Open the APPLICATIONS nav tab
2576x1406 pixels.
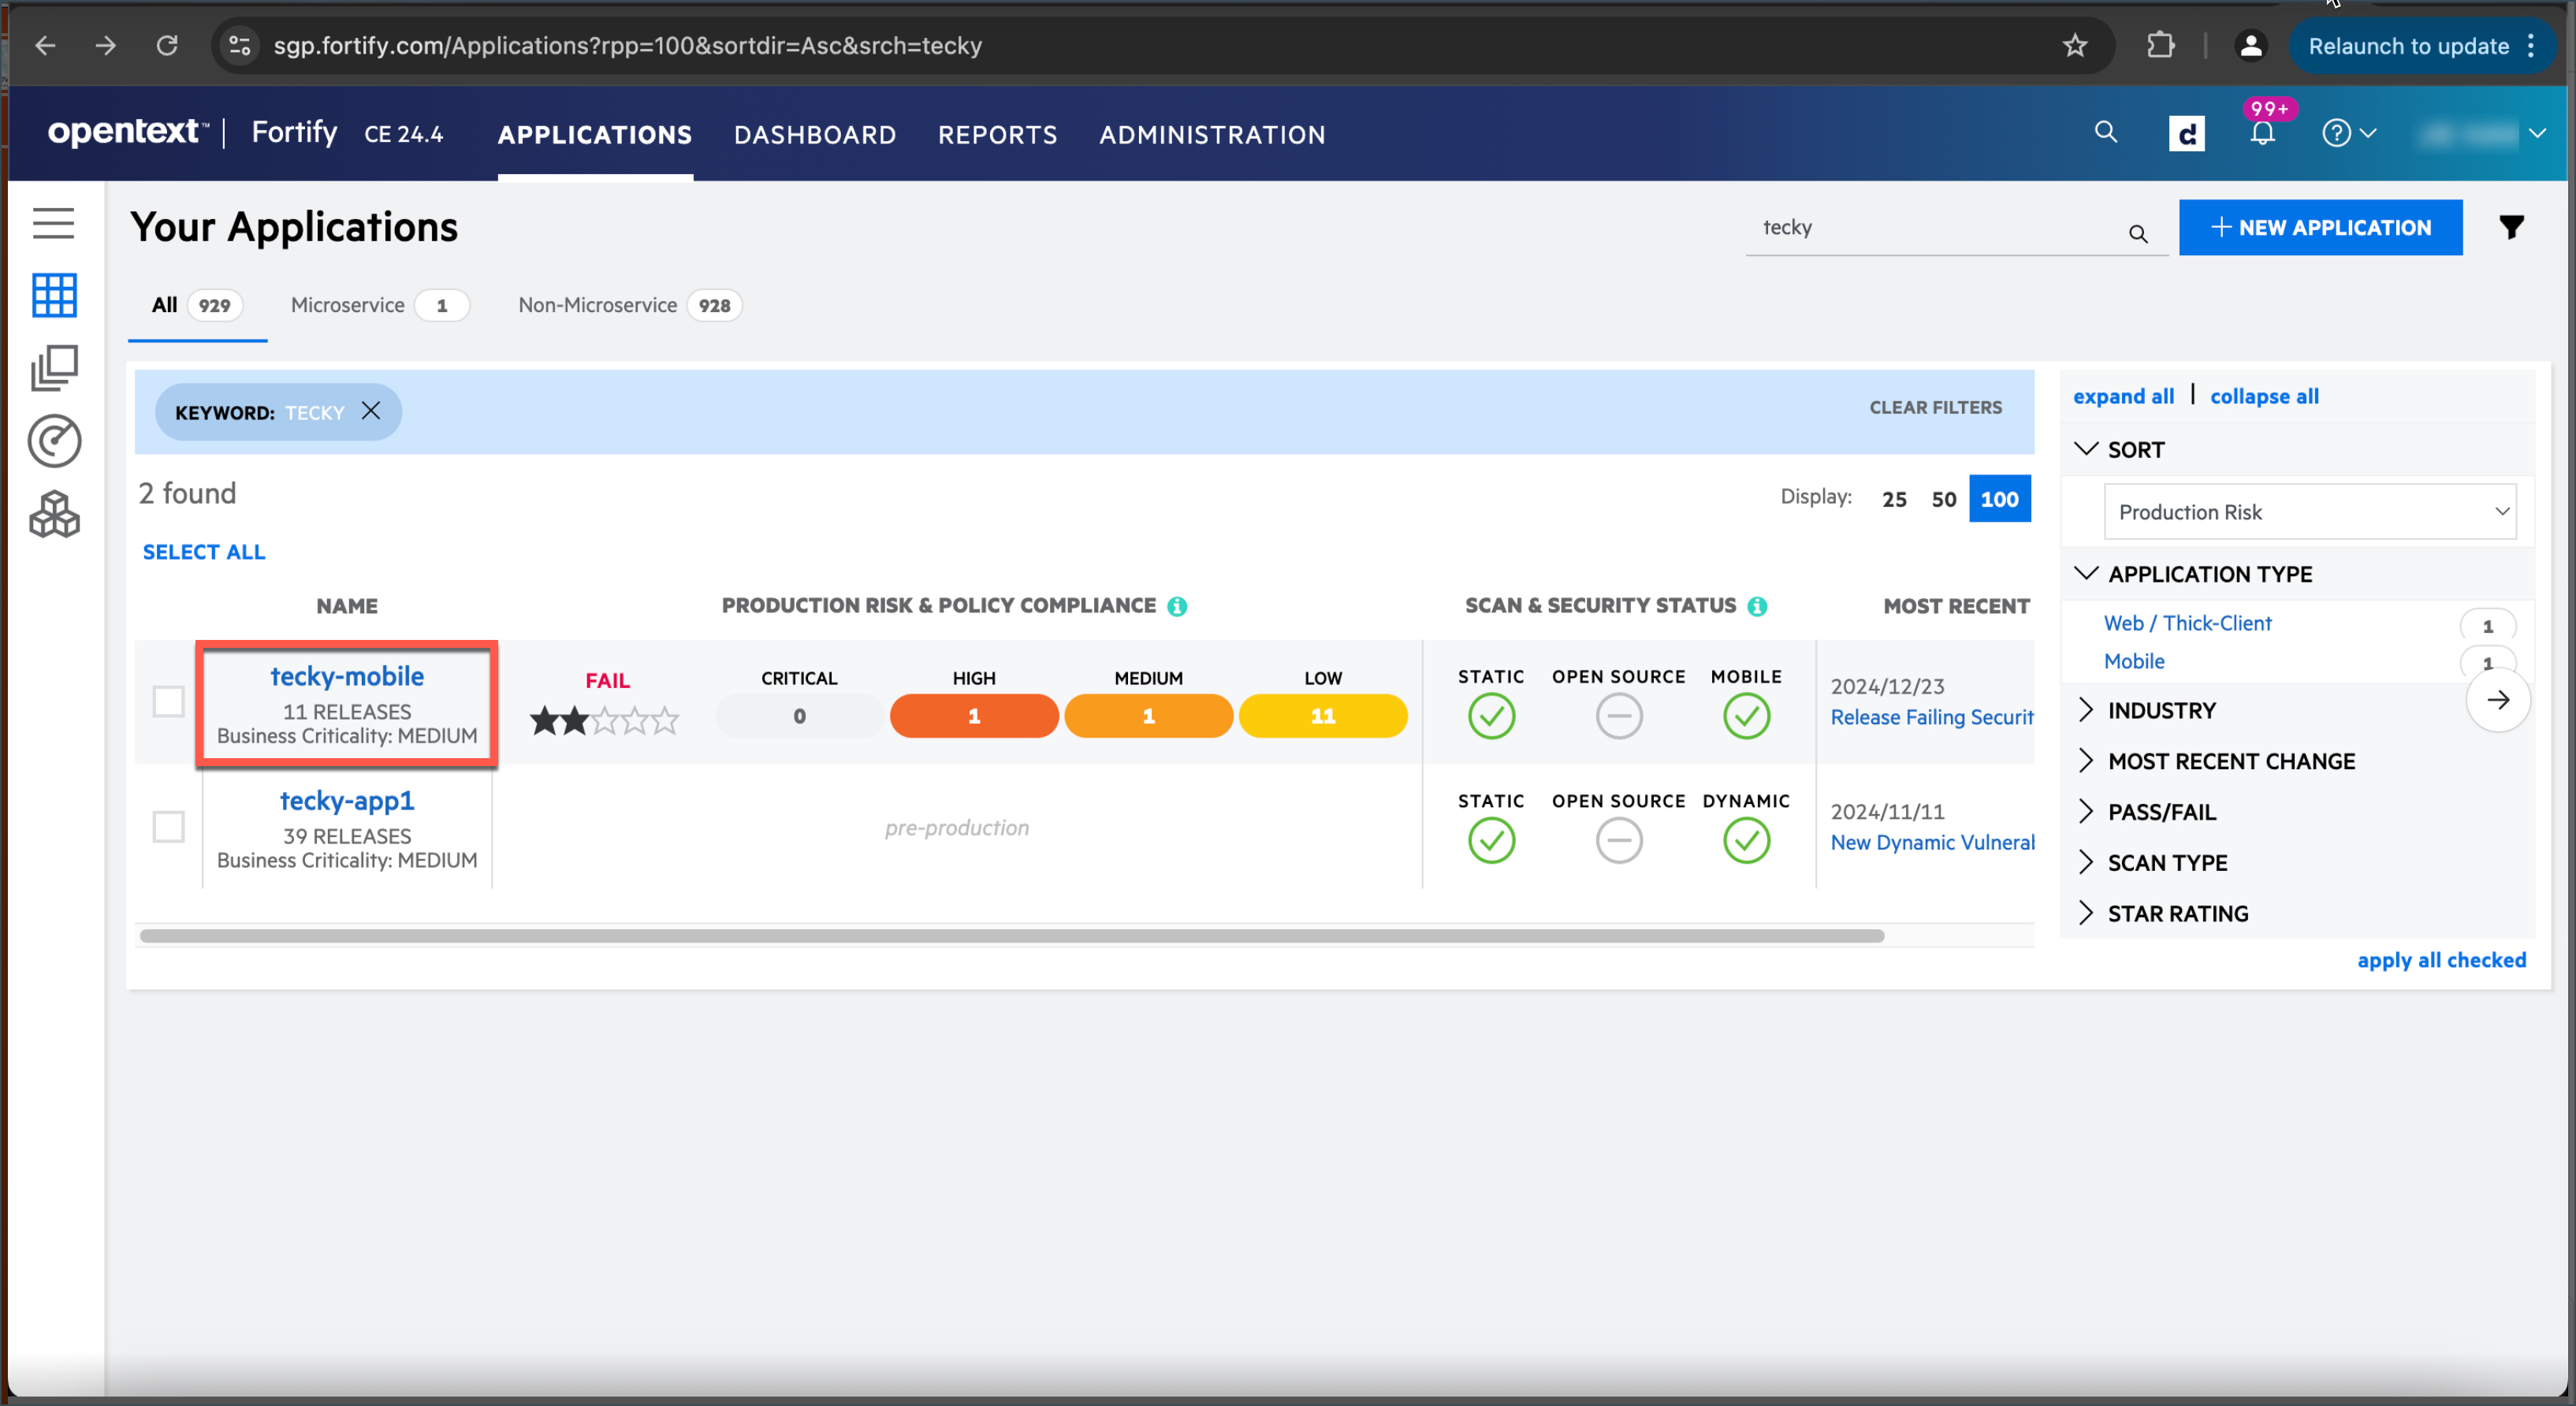click(x=595, y=134)
